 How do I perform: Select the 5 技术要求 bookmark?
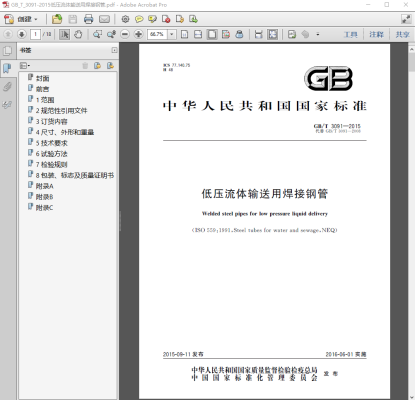(x=52, y=143)
